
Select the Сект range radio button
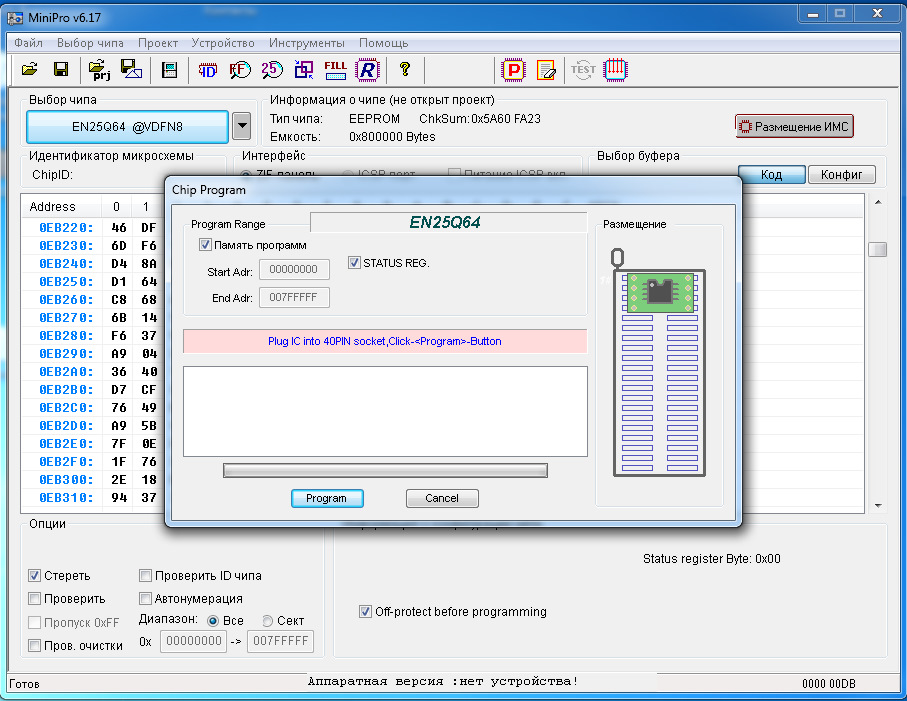coord(267,621)
